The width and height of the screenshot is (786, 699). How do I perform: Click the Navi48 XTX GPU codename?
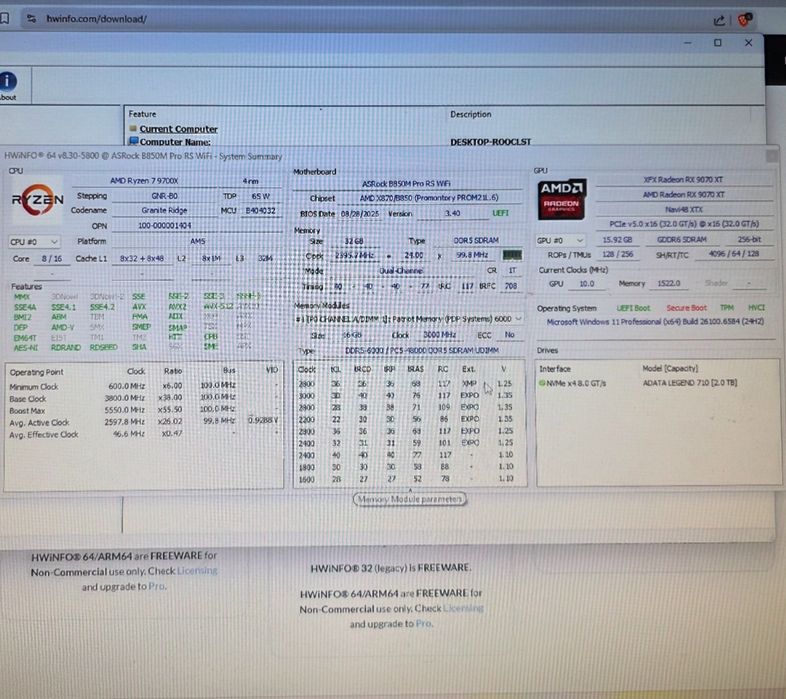click(684, 210)
